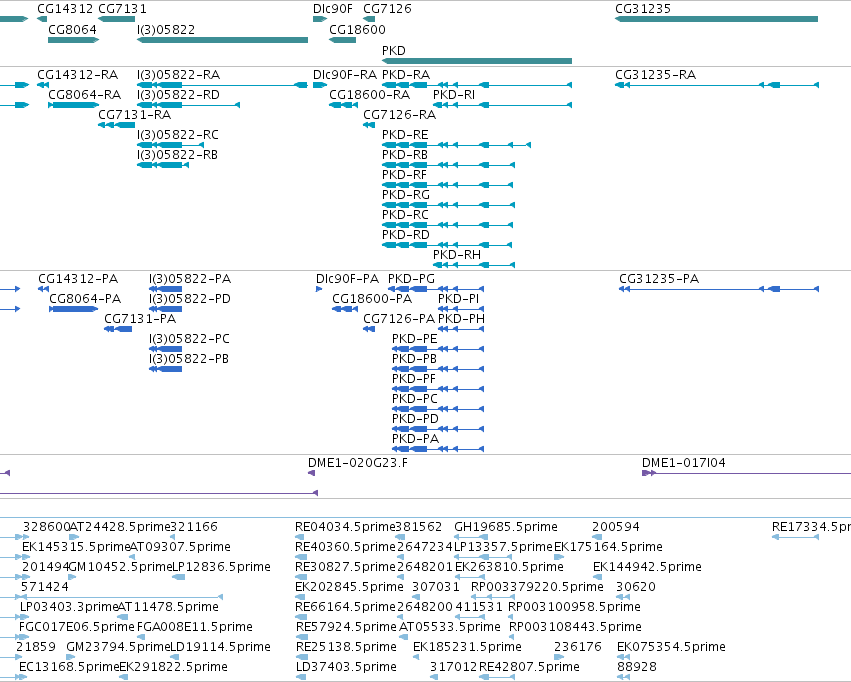
Task: Select protein PKD-PG
Action: click(411, 279)
